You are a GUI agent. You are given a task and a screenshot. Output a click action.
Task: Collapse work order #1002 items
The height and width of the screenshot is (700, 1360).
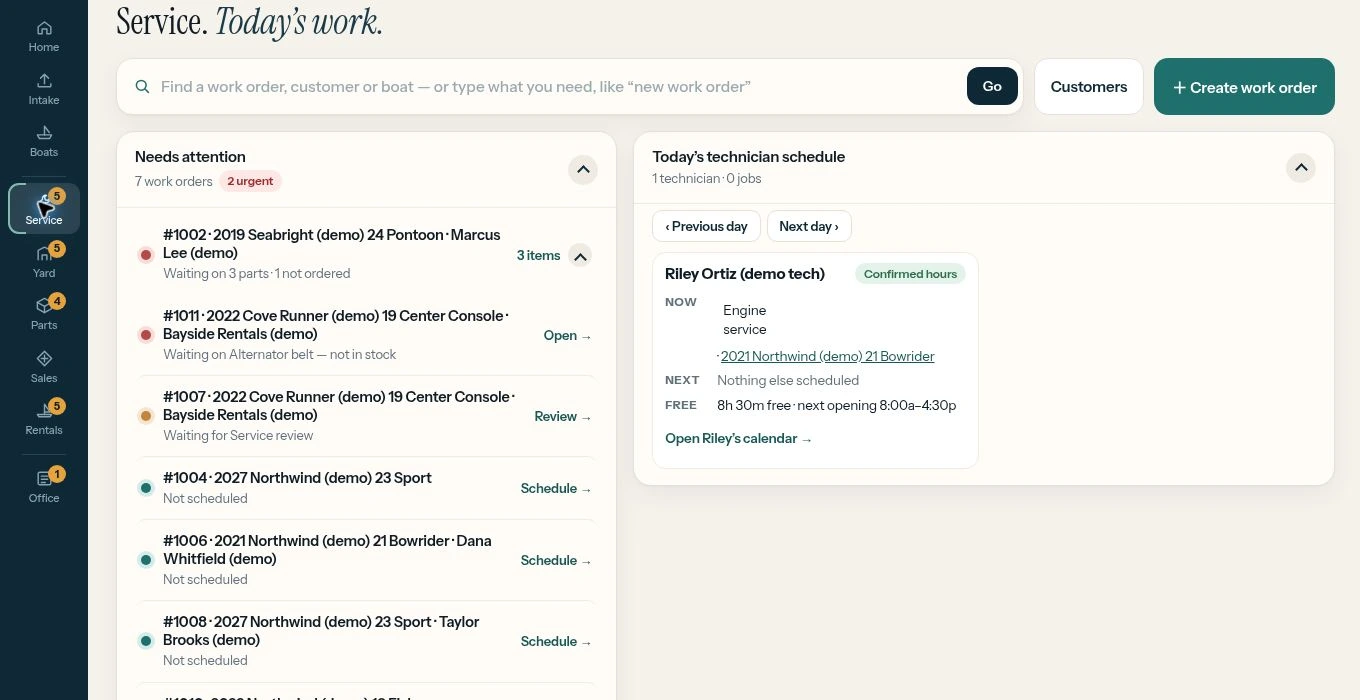tap(580, 256)
